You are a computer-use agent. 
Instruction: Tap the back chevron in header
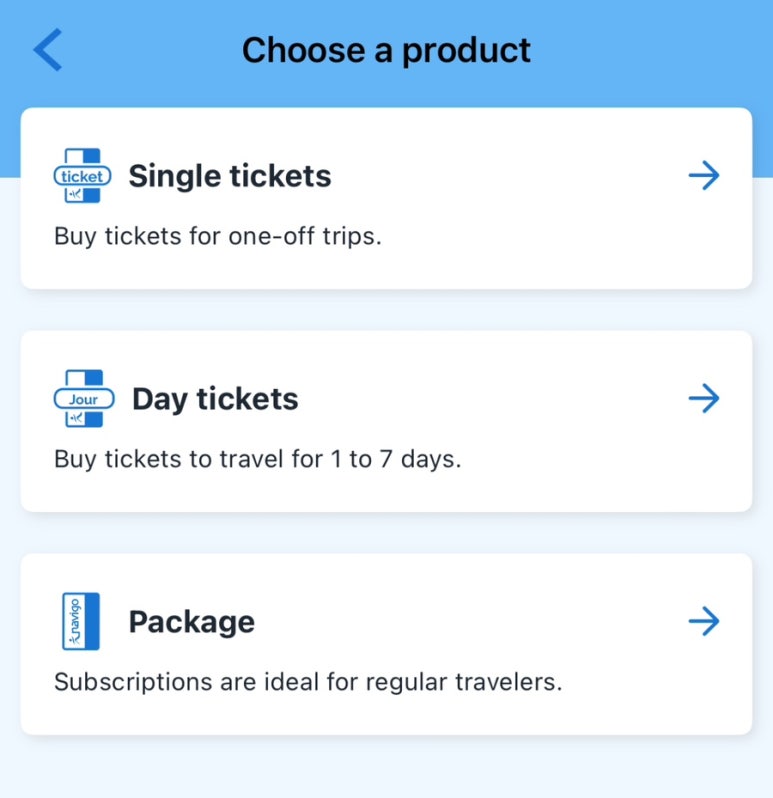(x=48, y=49)
